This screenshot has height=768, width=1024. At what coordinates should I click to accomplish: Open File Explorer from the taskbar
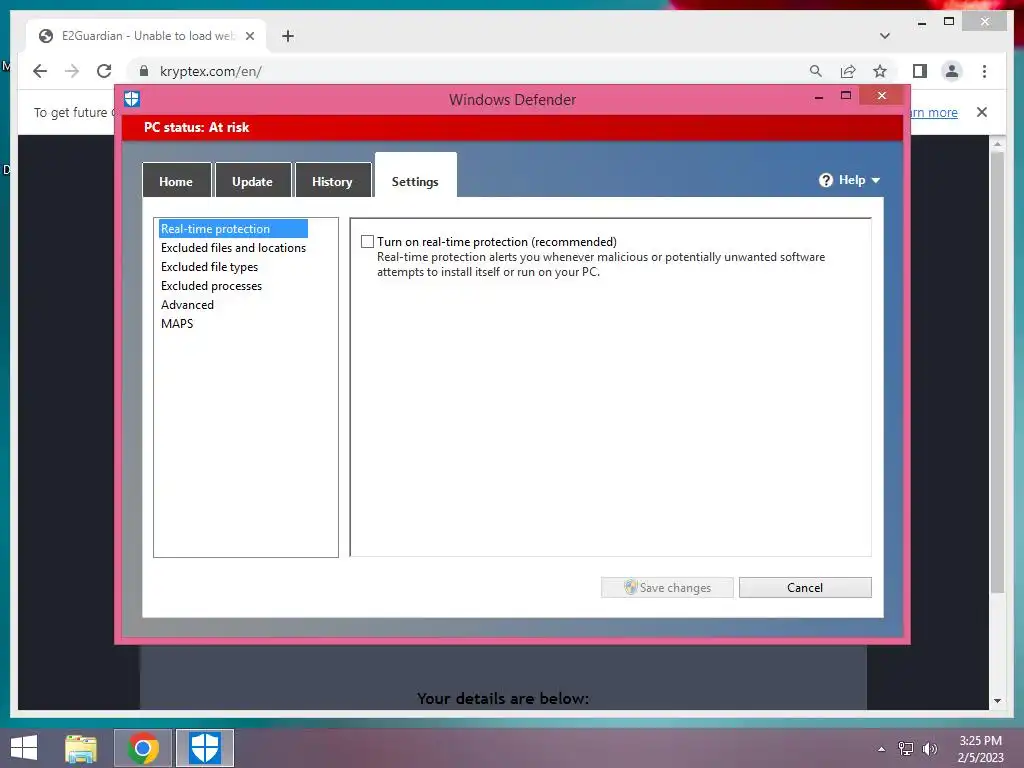81,748
